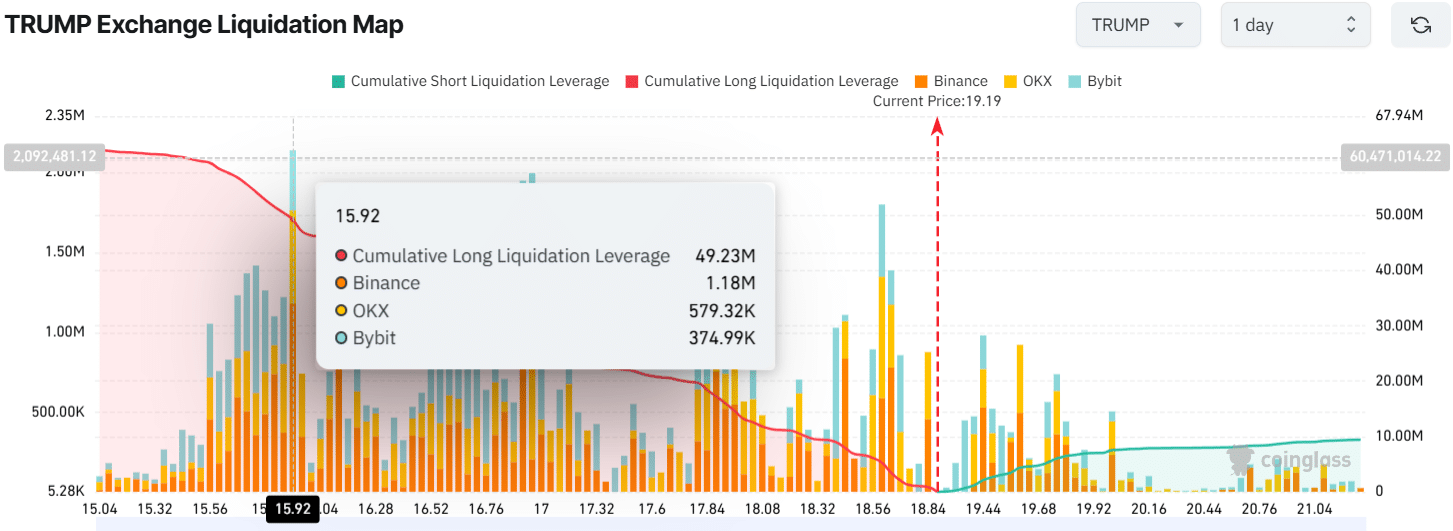Click the TRUMP Exchange Liquidation Map title
The image size is (1453, 531).
(204, 25)
